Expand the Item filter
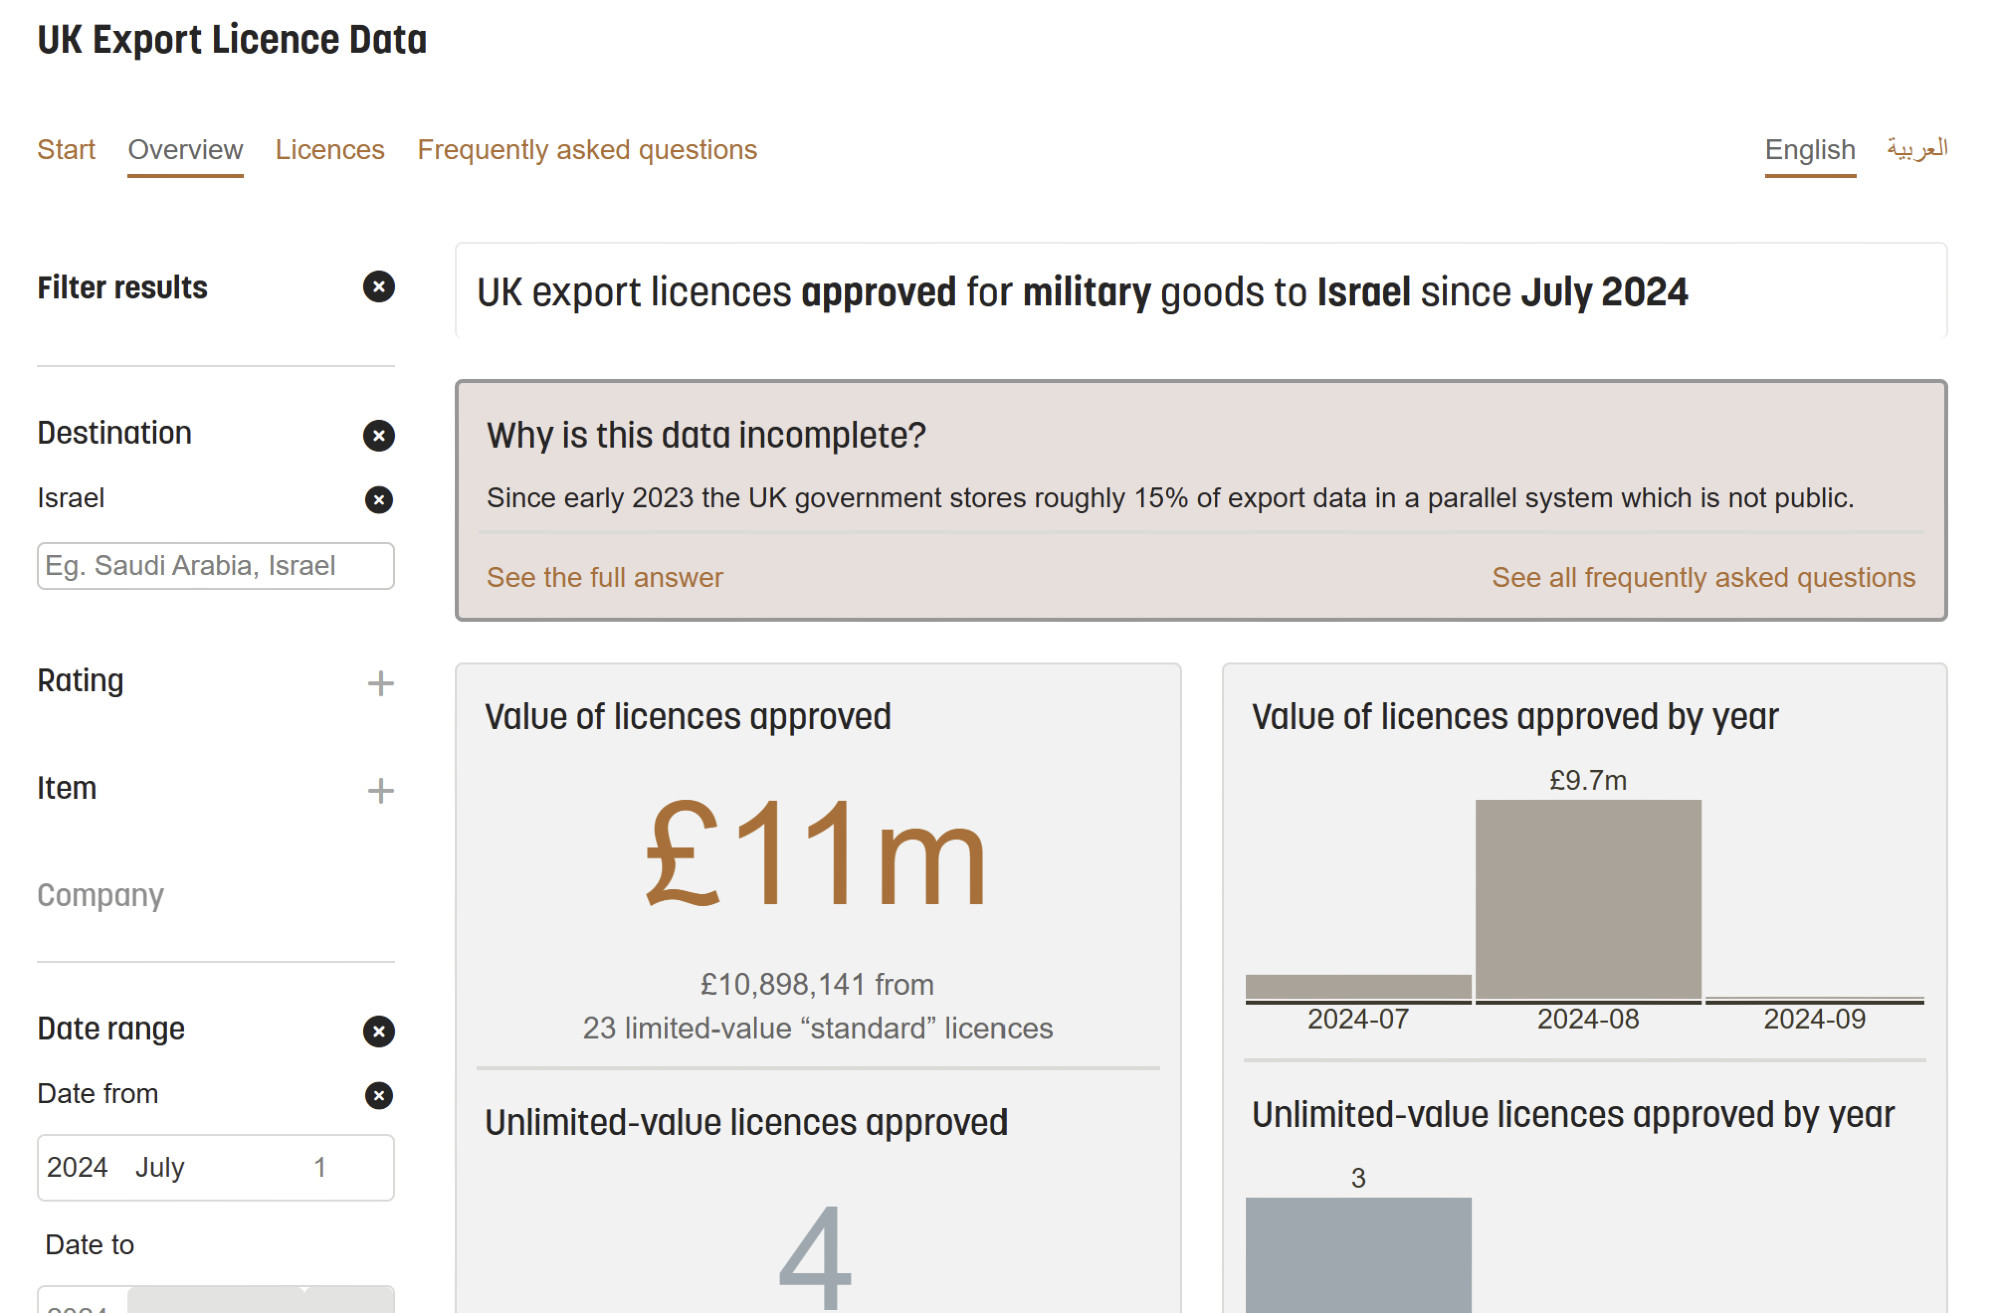 pos(380,791)
